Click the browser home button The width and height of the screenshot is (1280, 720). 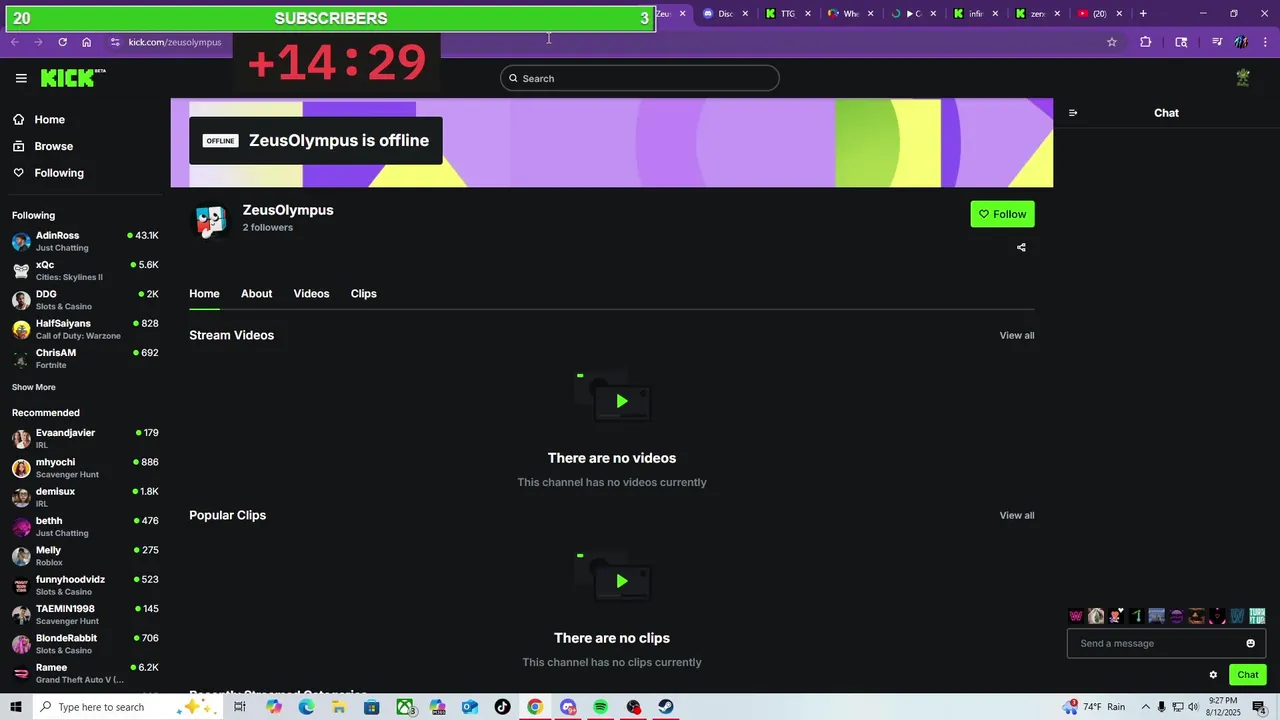87,42
